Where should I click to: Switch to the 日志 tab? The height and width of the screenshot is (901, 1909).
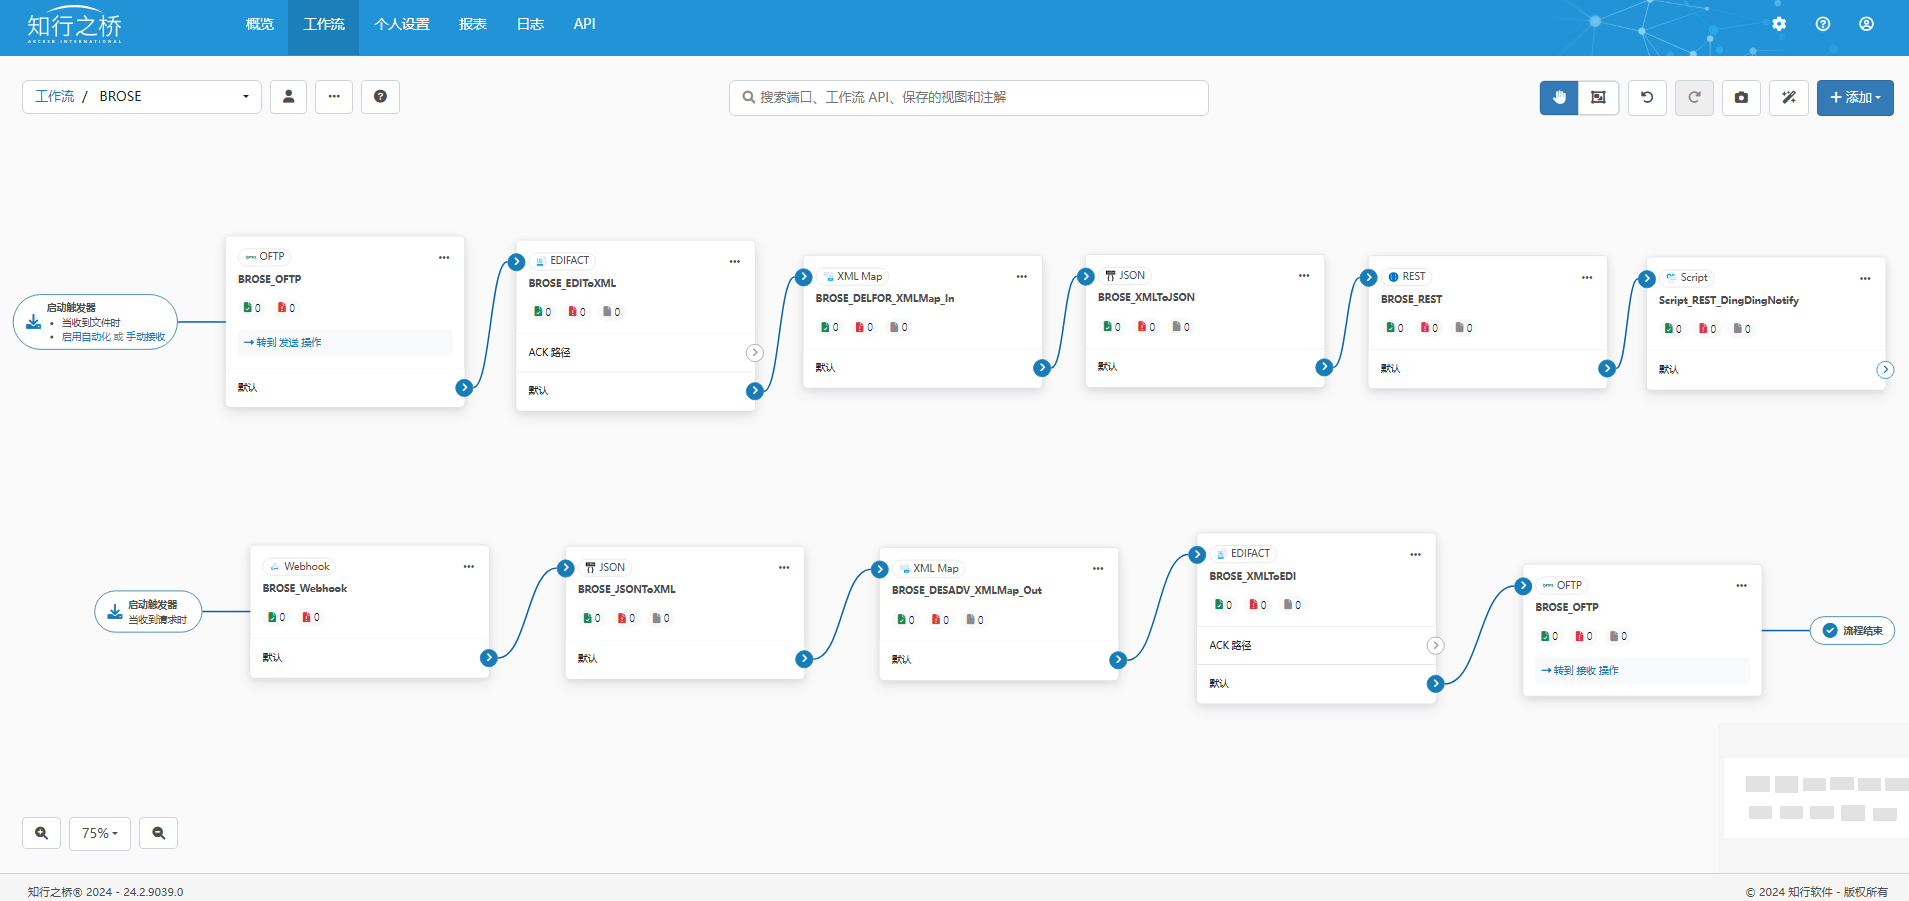(530, 24)
